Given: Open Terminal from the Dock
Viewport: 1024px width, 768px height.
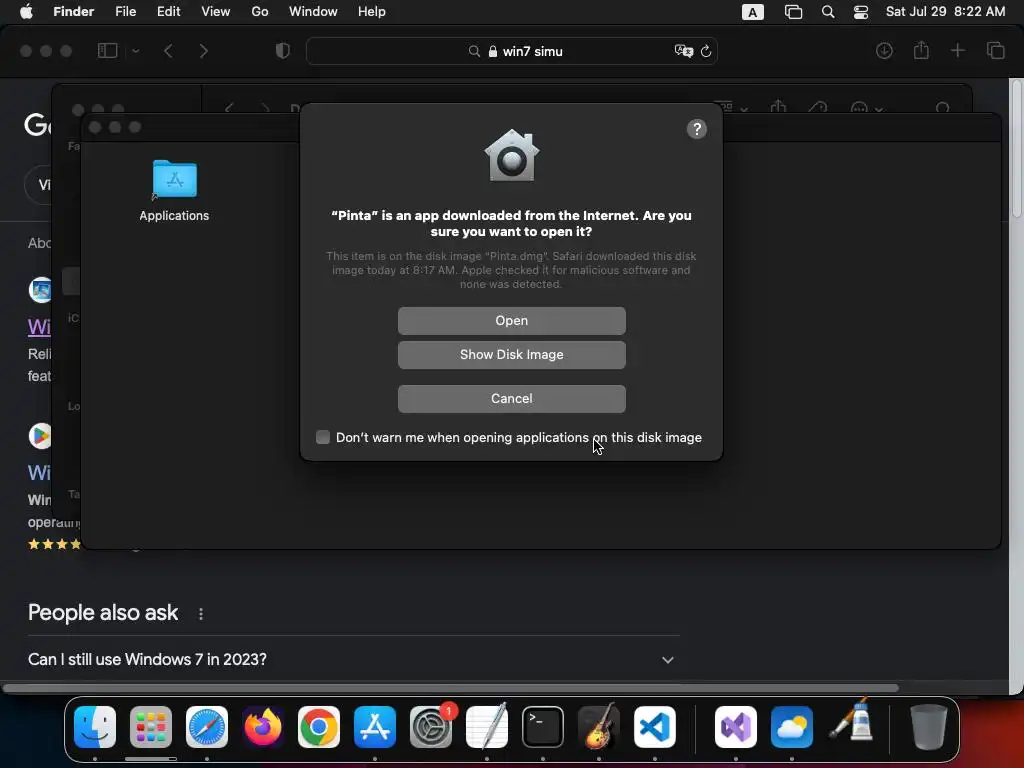Looking at the screenshot, I should [543, 727].
